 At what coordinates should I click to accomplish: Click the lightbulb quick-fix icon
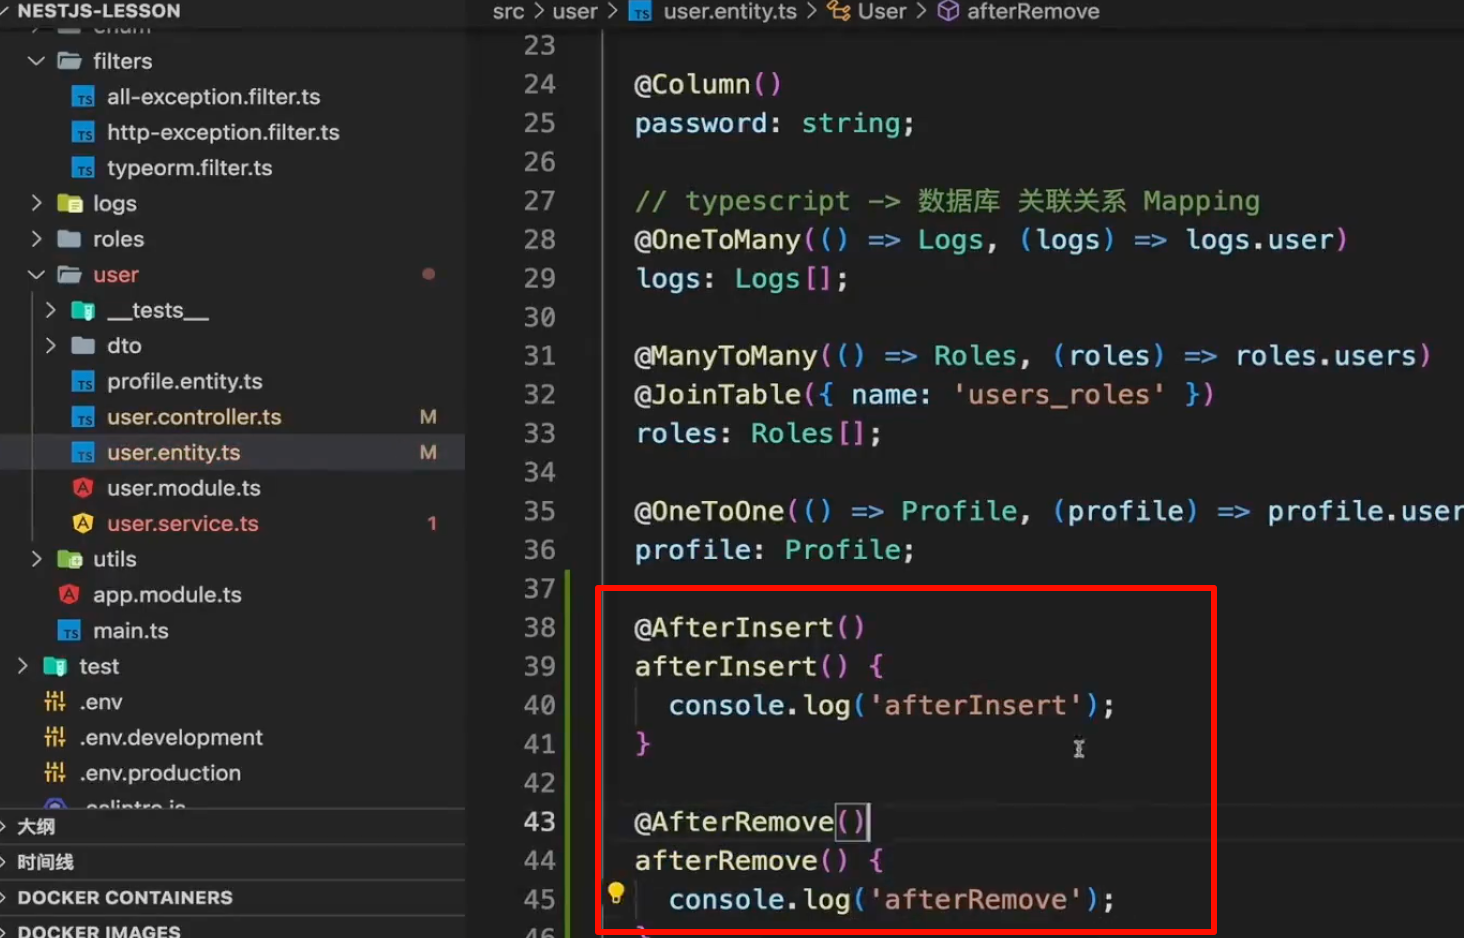coord(616,892)
